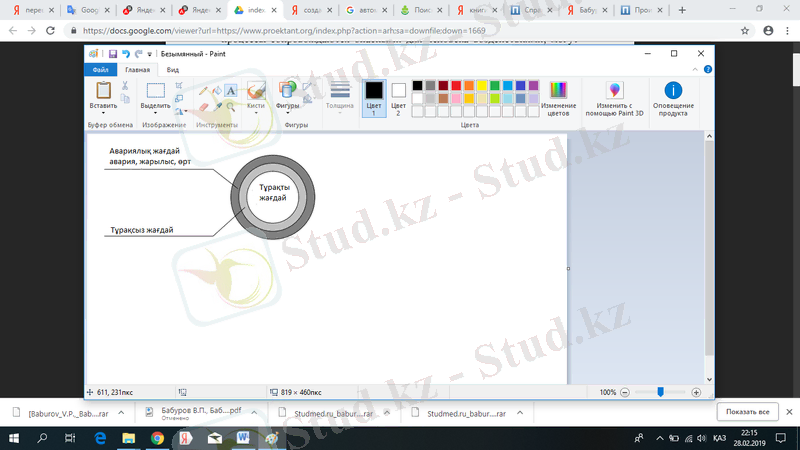
Task: Switch to the Вид ribbon tab
Action: point(173,70)
